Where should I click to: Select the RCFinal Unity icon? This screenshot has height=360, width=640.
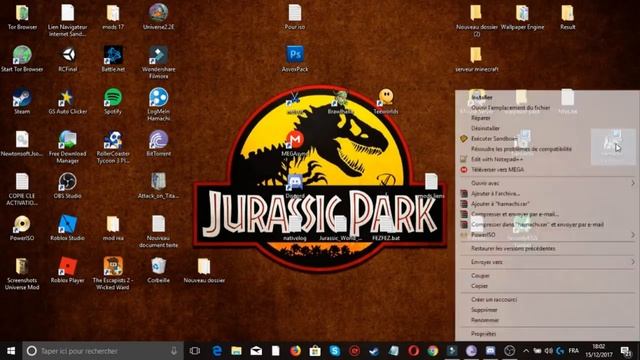[x=68, y=59]
